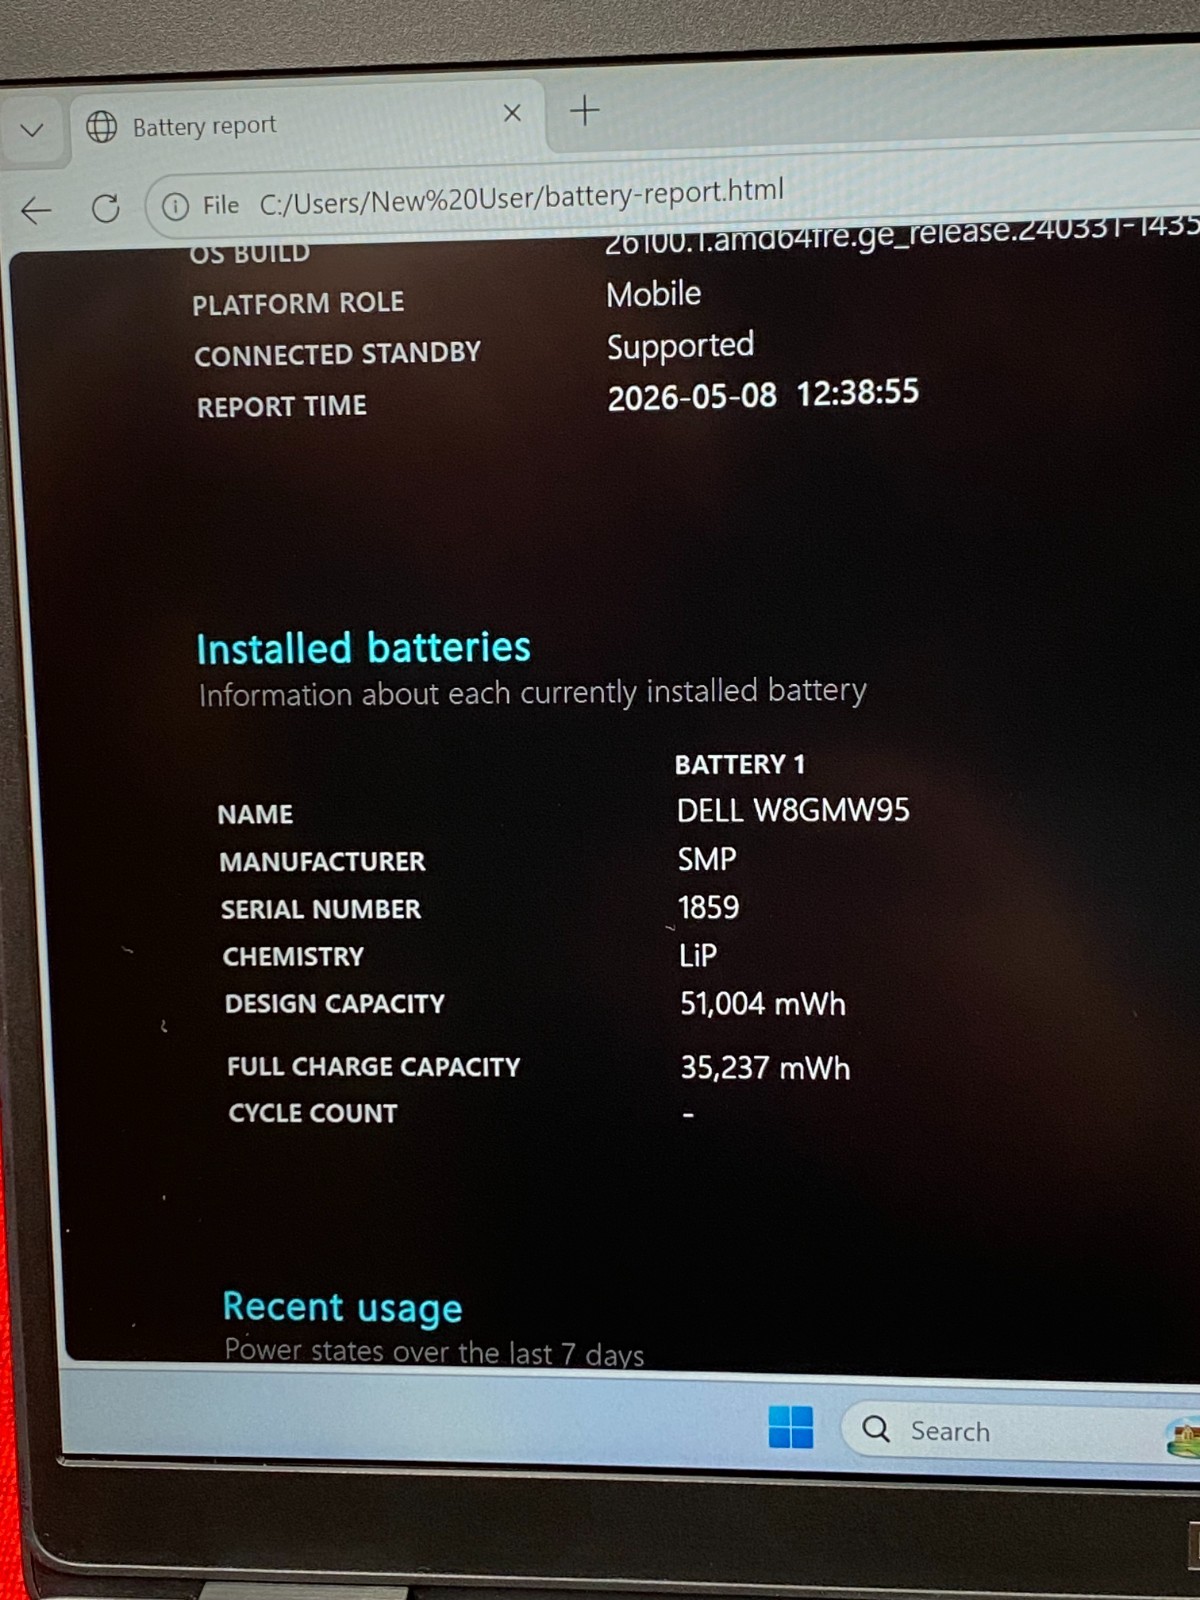The width and height of the screenshot is (1200, 1600).
Task: Click Information about each currently installed battery subtitle
Action: click(x=532, y=692)
